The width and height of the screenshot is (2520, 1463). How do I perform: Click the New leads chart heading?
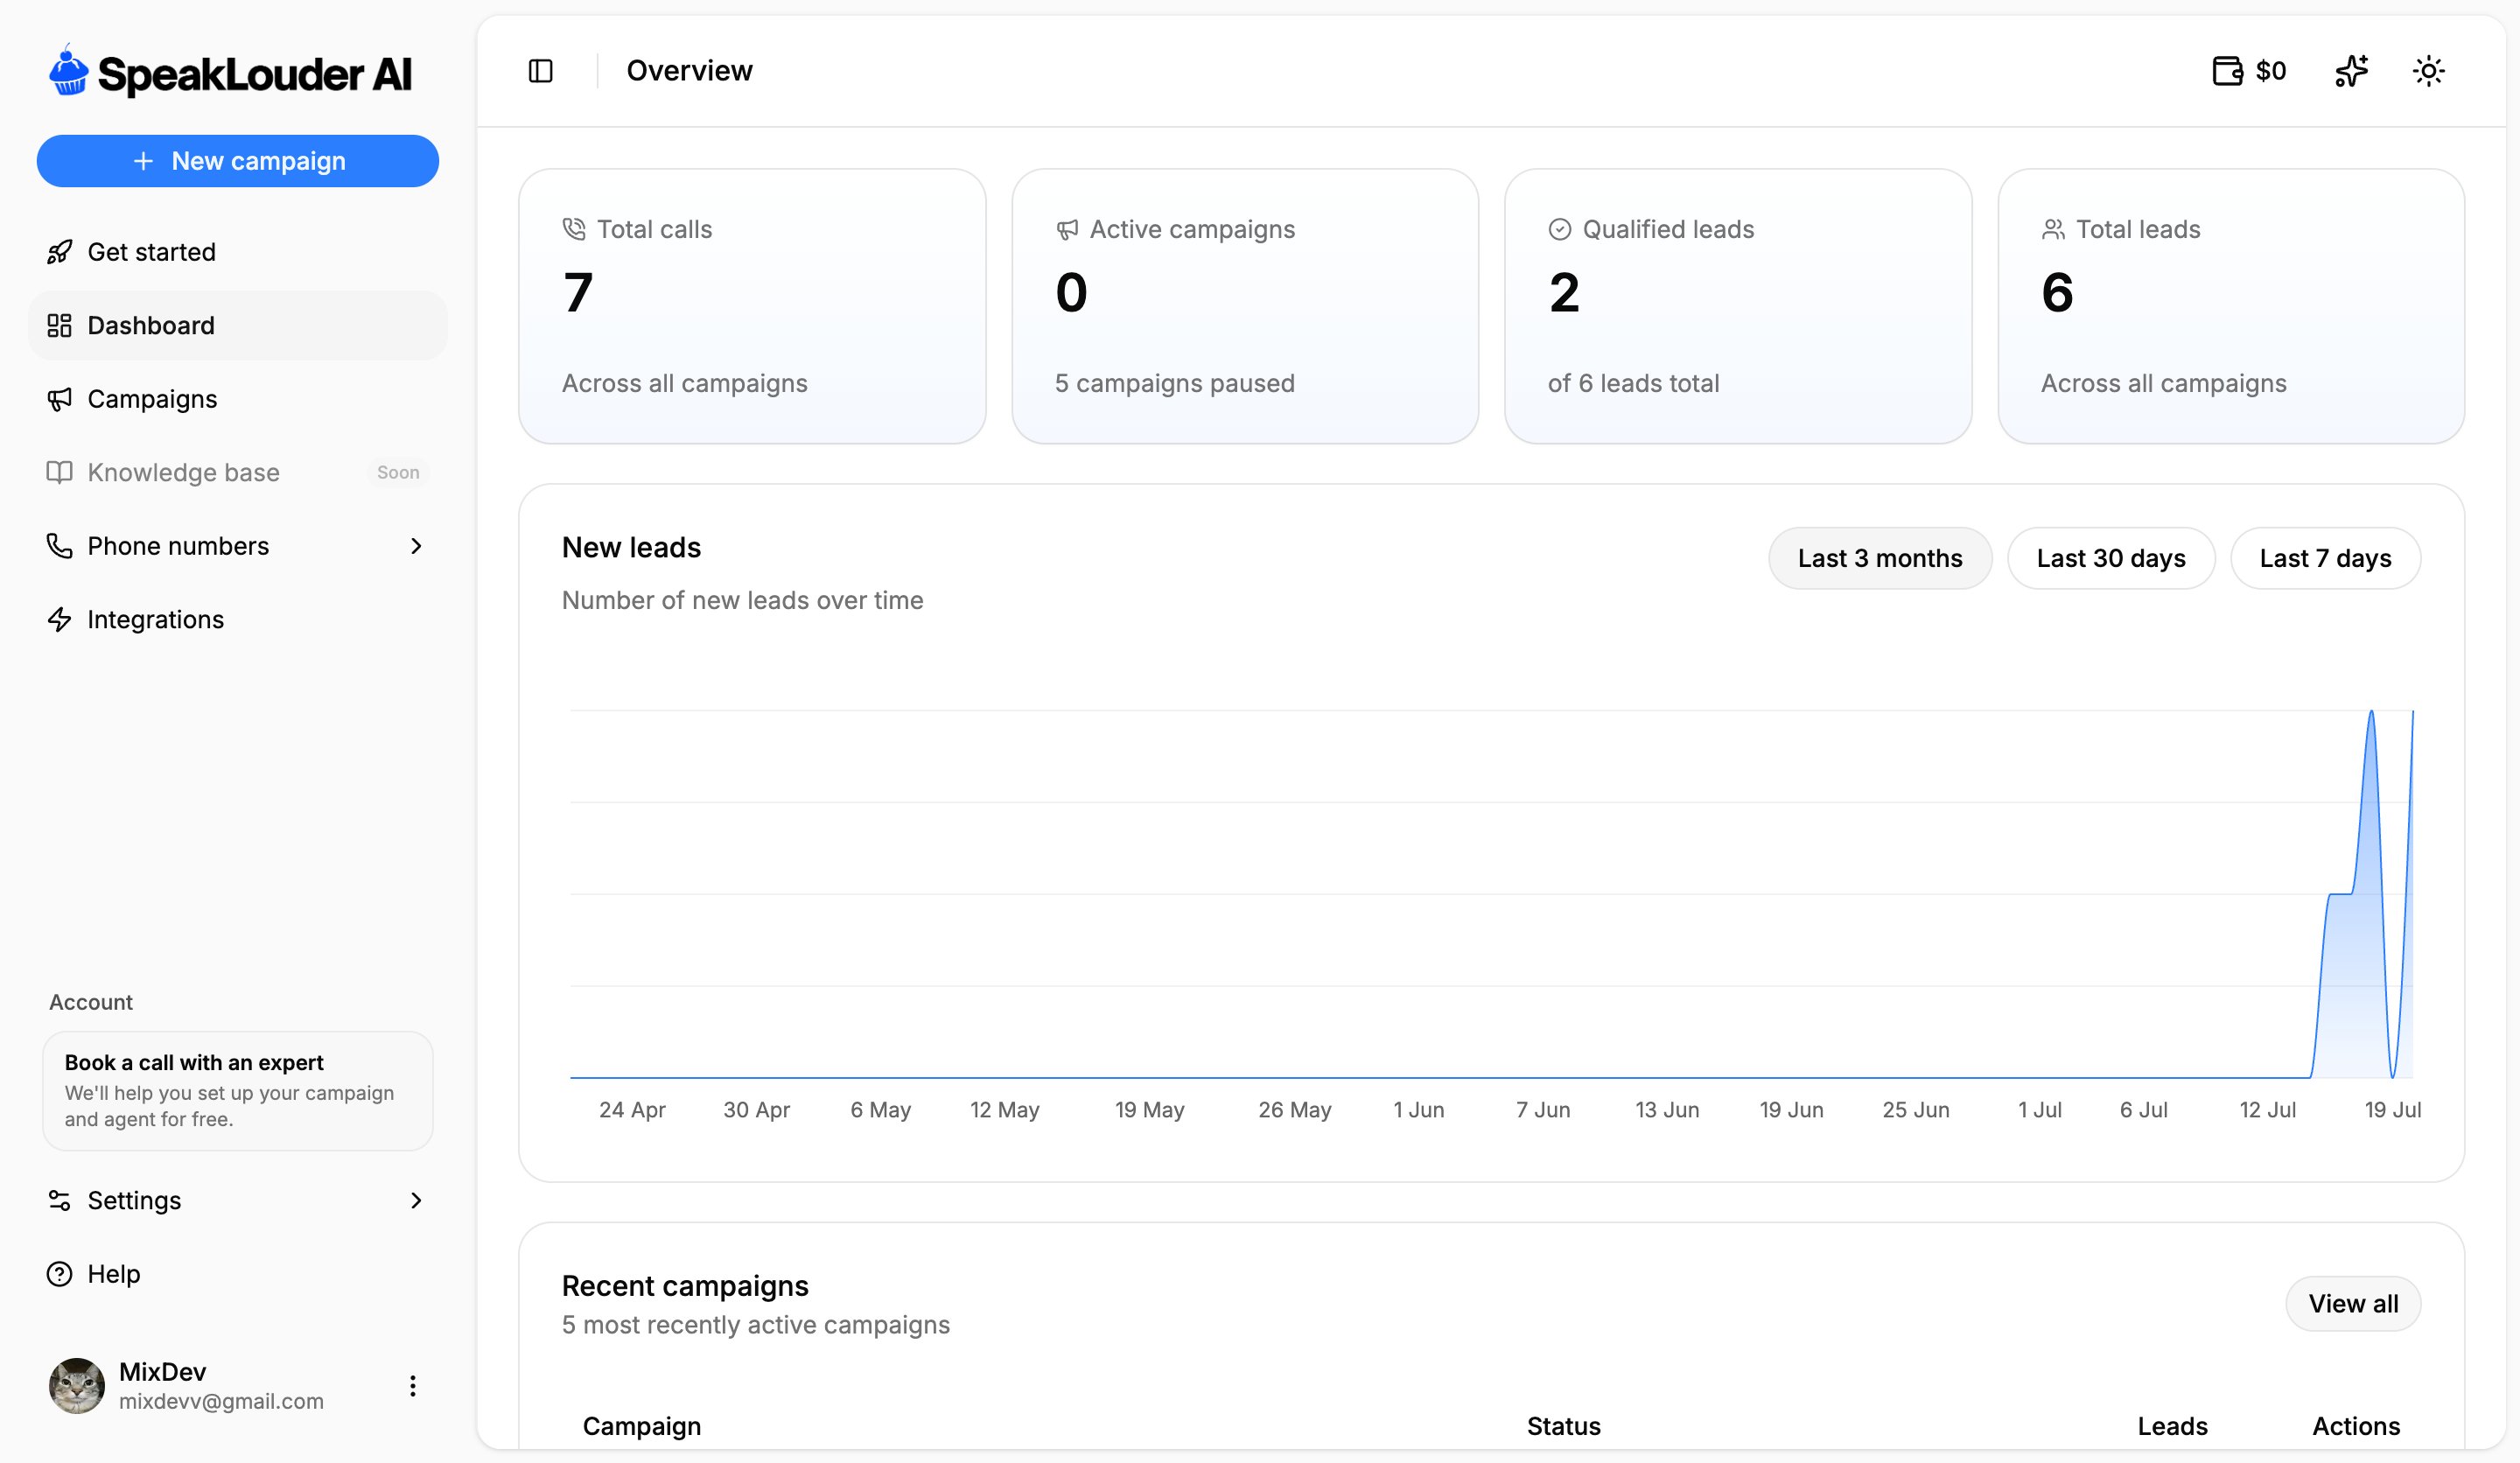pyautogui.click(x=631, y=547)
